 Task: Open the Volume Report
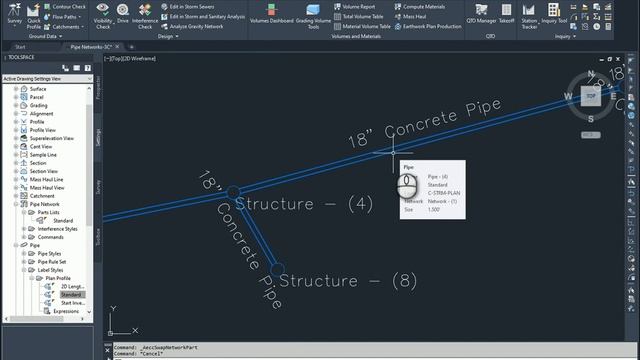(355, 7)
